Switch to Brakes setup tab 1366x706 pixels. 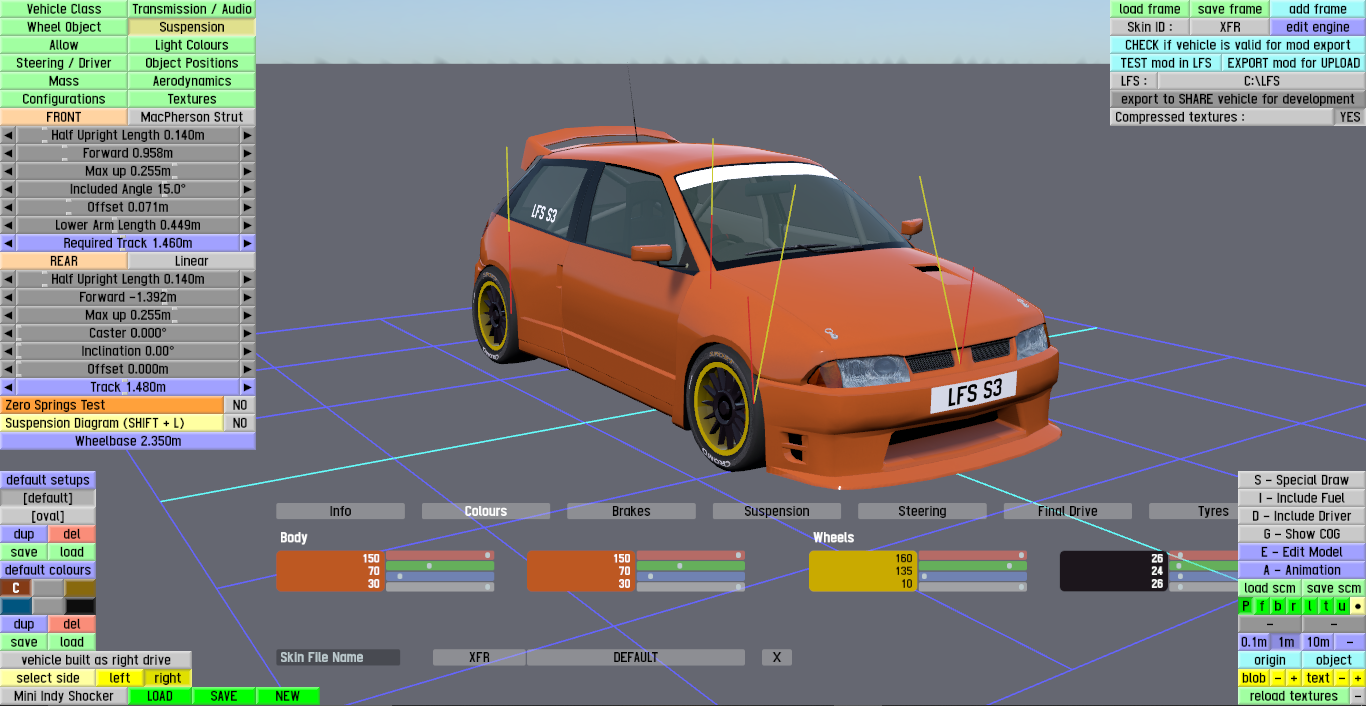(x=631, y=511)
